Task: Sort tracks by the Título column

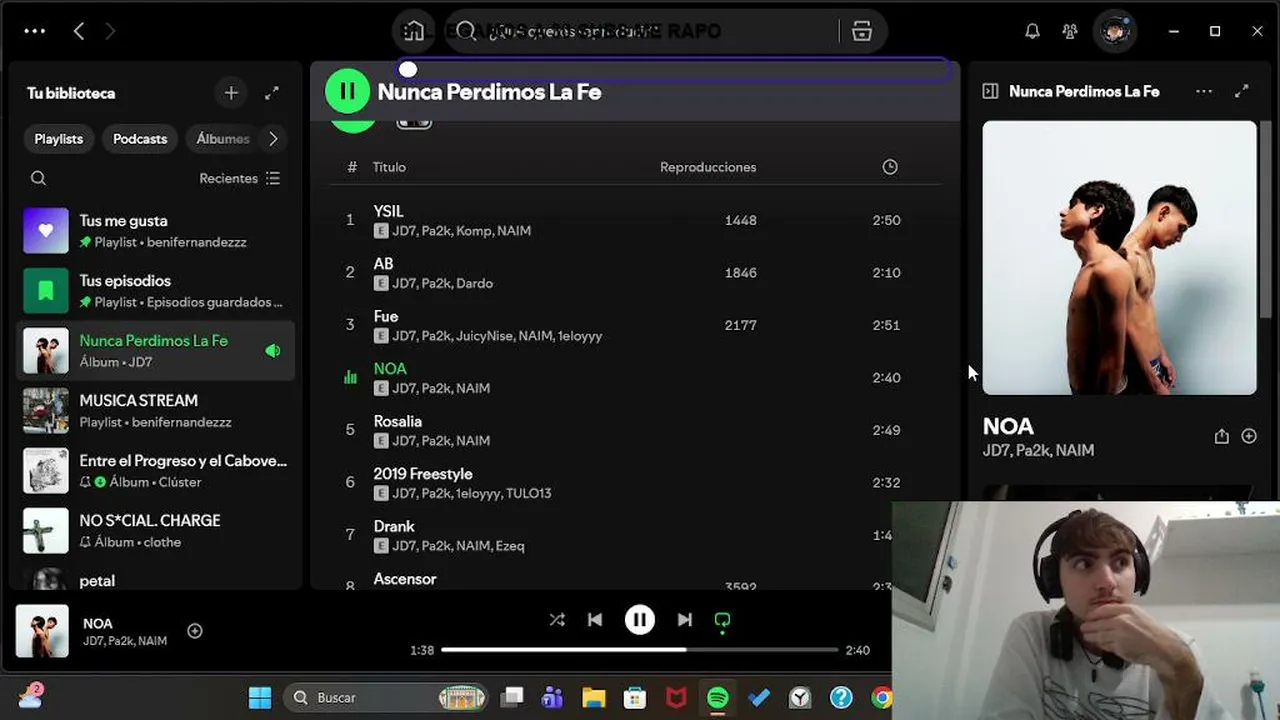Action: point(389,167)
